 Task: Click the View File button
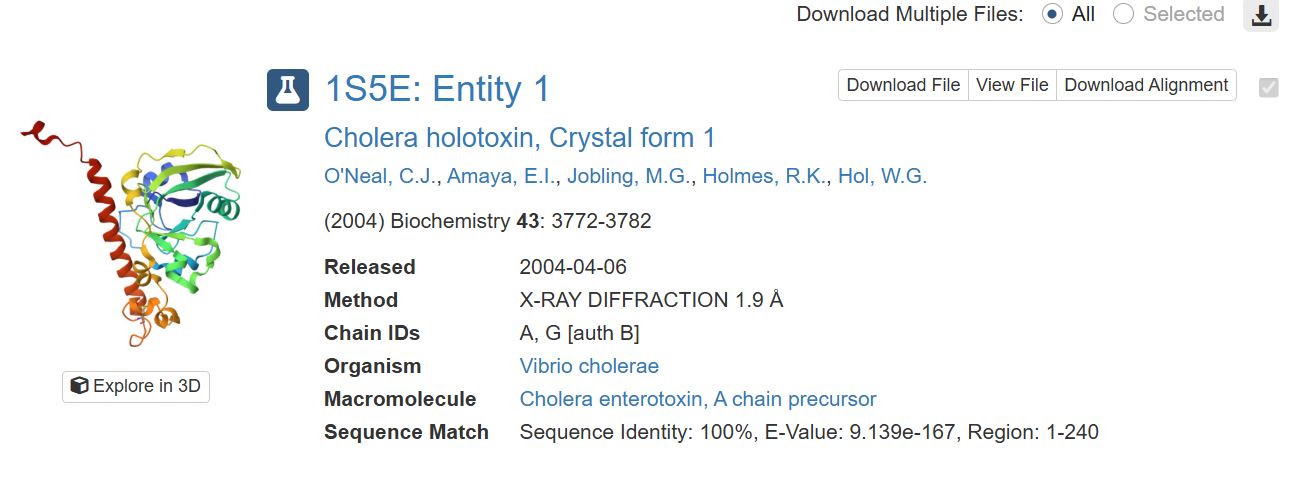pos(1012,85)
